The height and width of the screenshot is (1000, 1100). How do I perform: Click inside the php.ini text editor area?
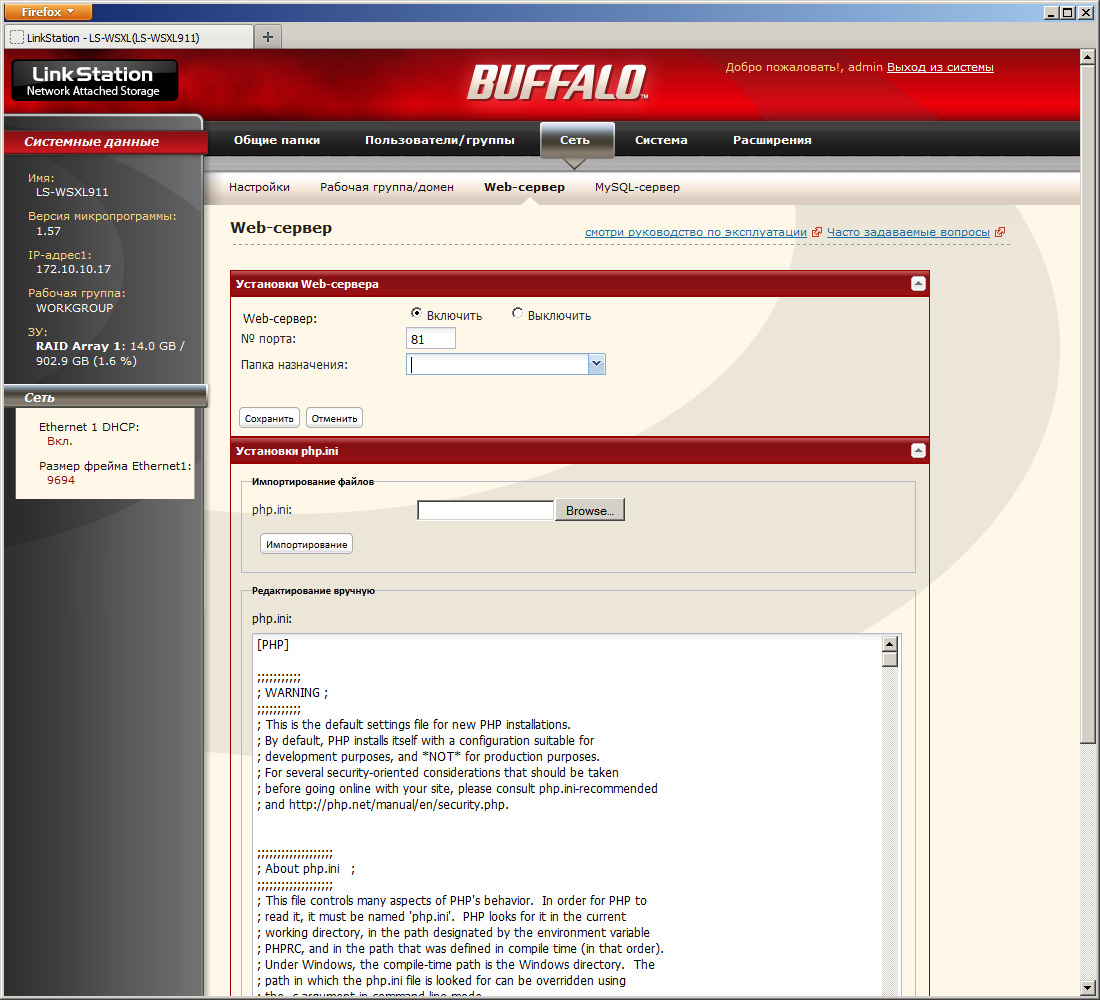point(567,814)
